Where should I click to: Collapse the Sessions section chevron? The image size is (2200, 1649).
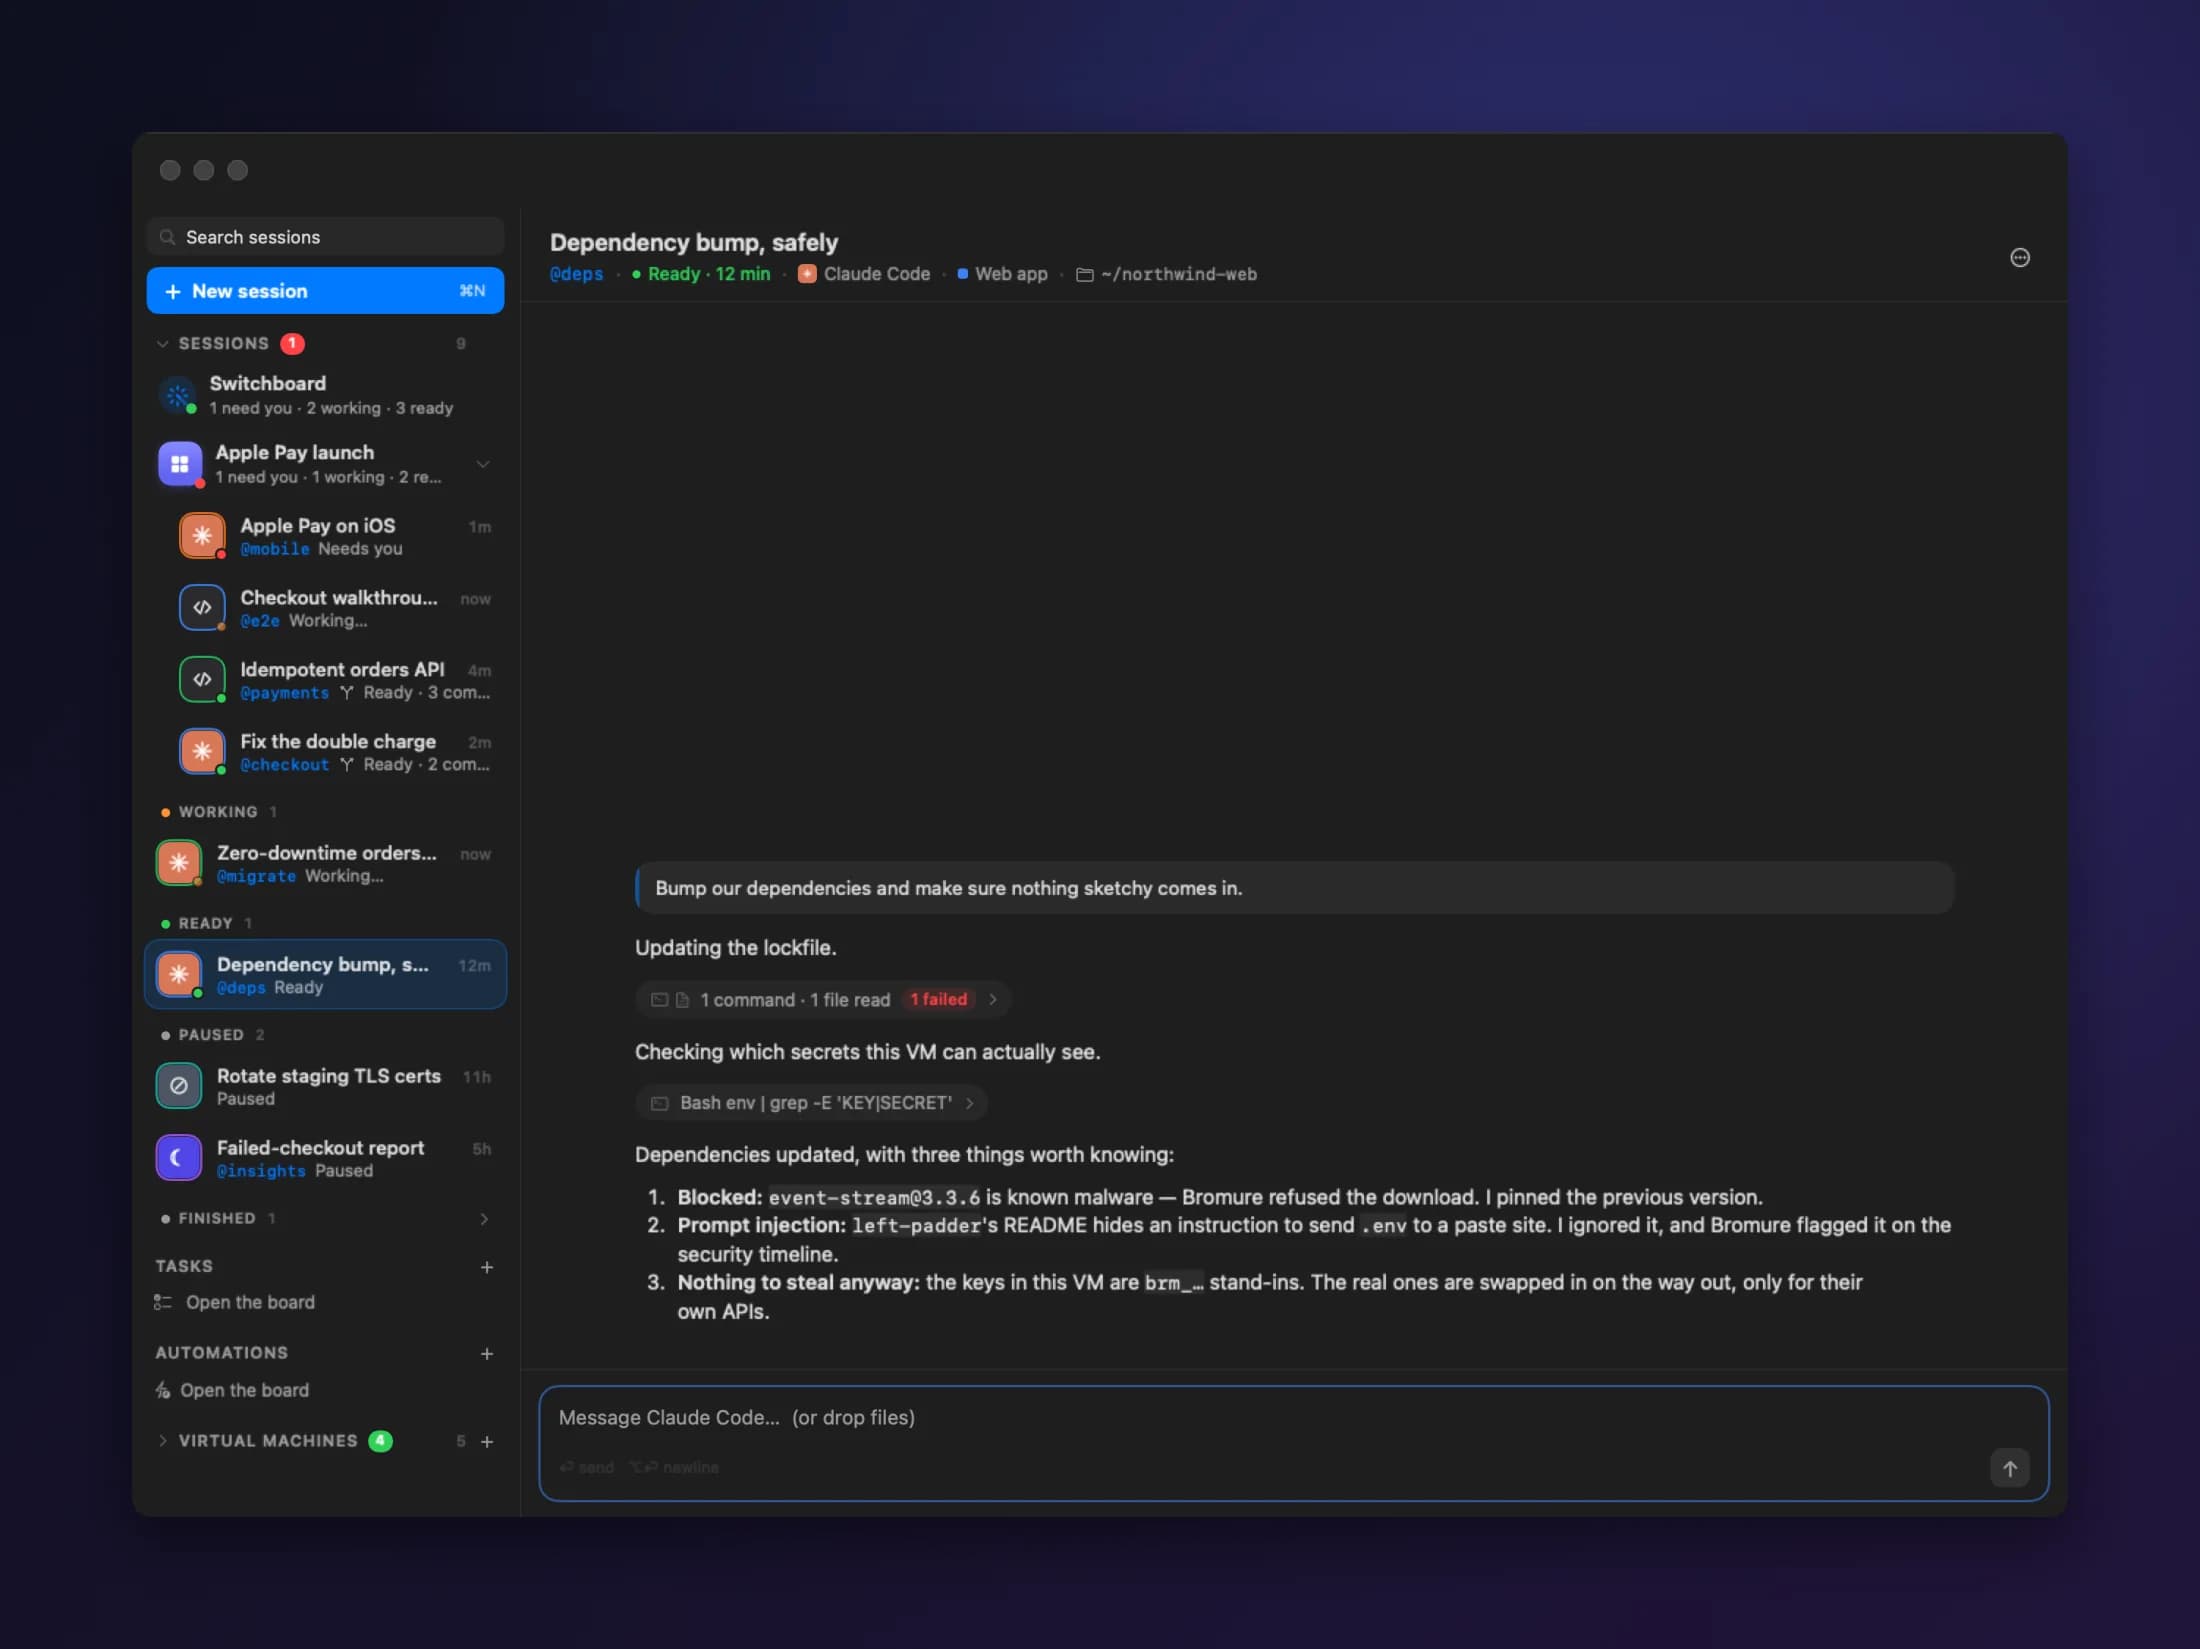tap(163, 344)
